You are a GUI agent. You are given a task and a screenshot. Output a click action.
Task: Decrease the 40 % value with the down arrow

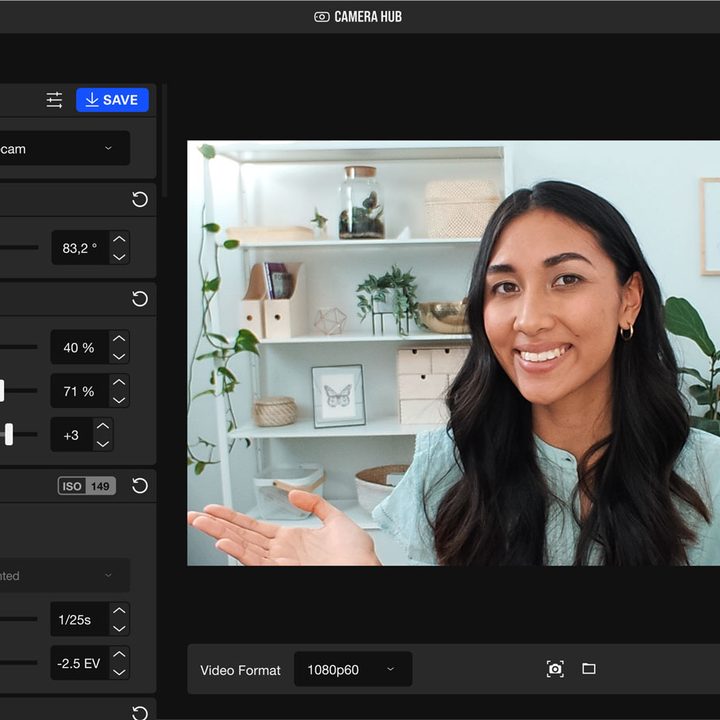click(119, 356)
